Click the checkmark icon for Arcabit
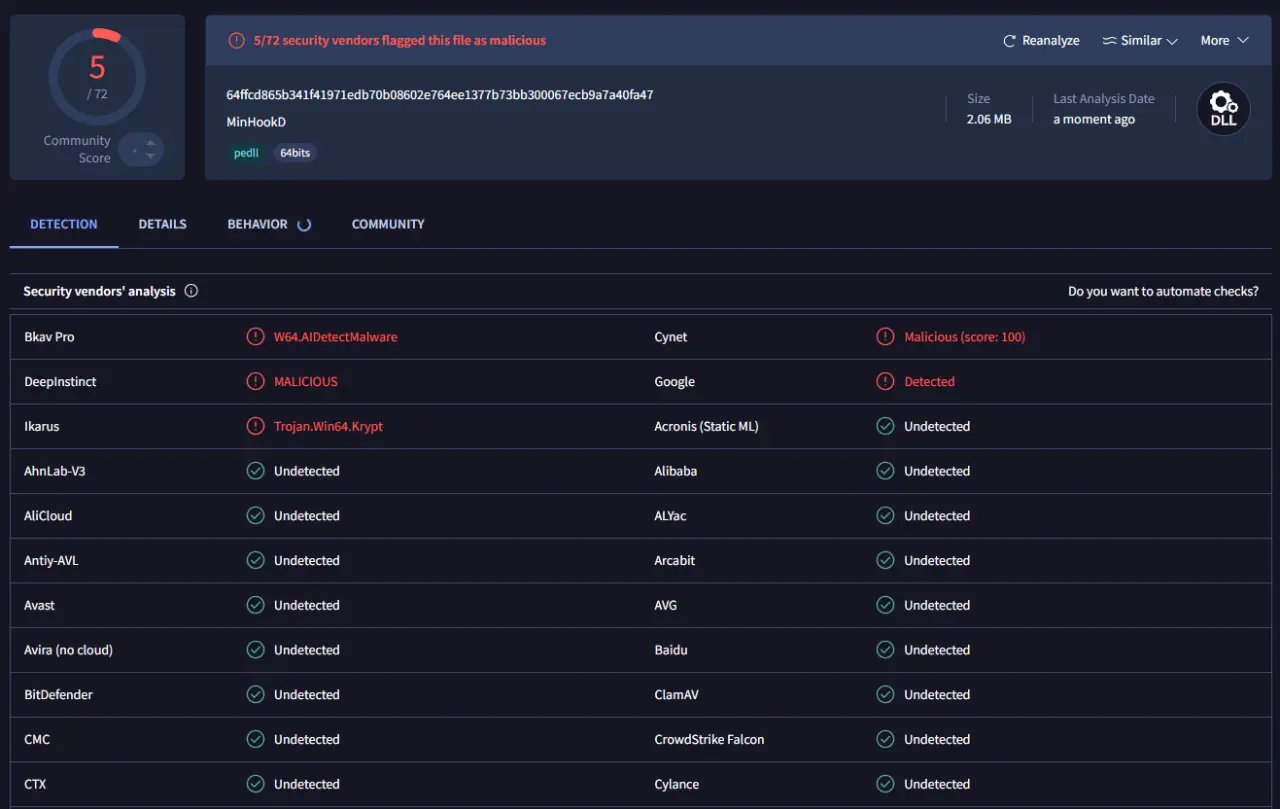 (885, 561)
